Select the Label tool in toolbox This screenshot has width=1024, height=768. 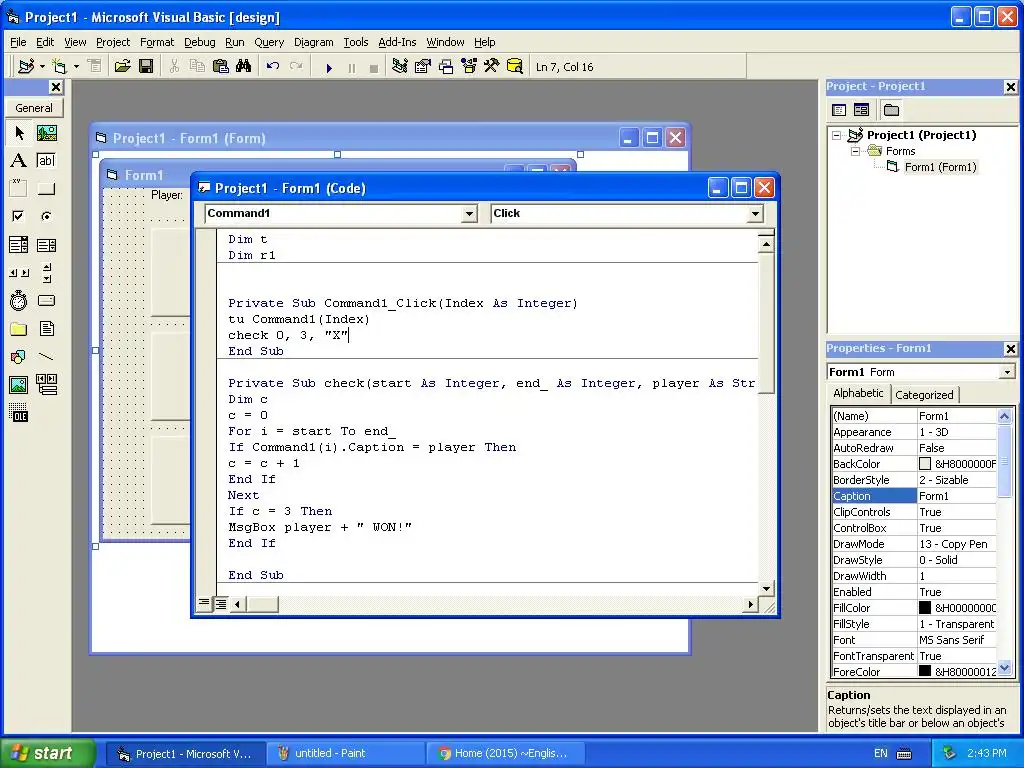coord(19,161)
